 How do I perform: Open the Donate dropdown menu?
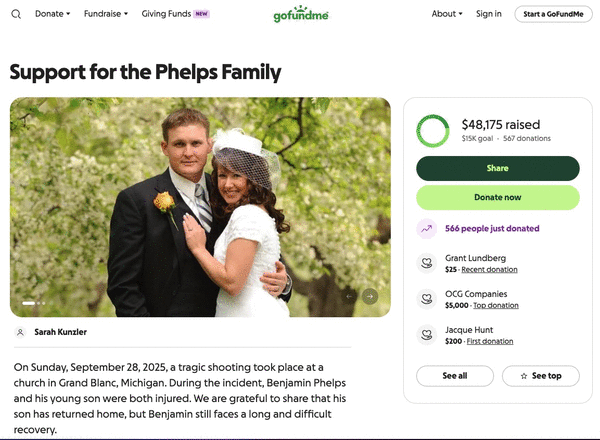[x=52, y=14]
